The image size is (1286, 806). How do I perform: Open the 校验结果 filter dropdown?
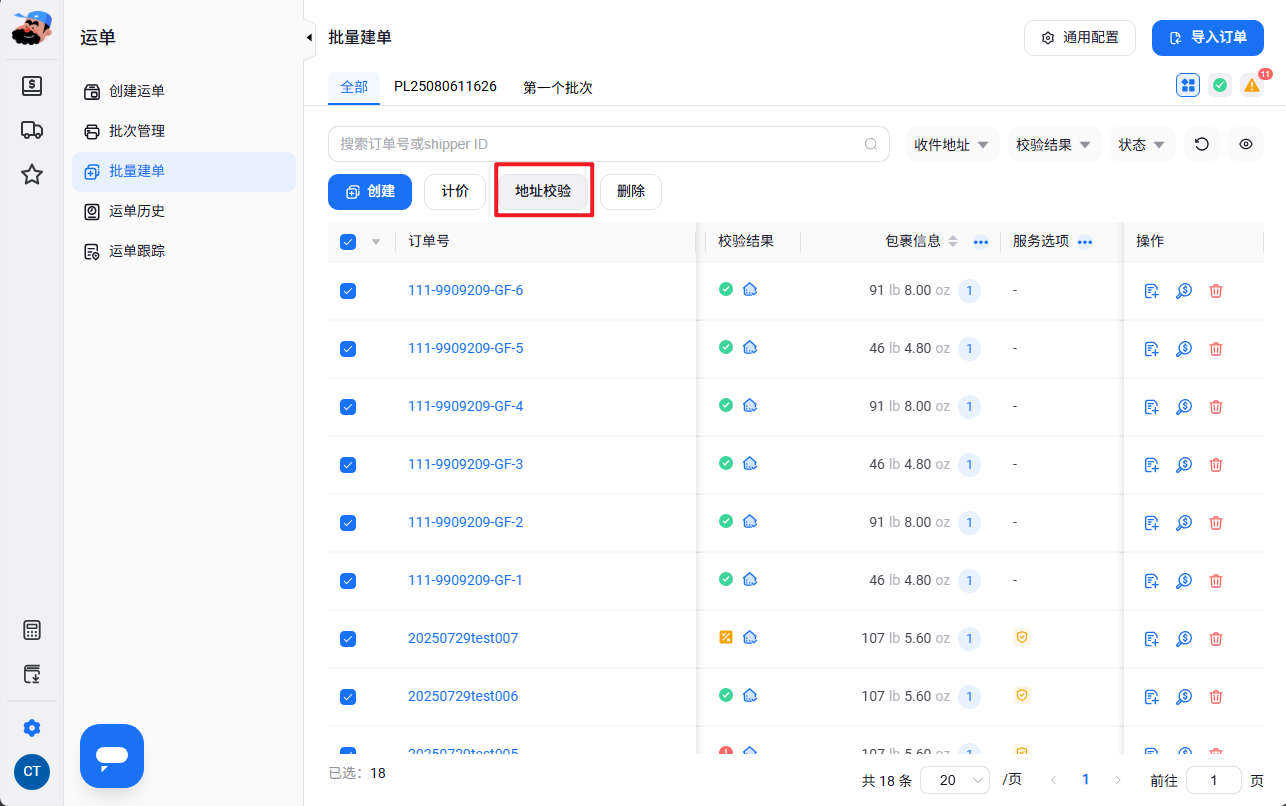click(1054, 144)
